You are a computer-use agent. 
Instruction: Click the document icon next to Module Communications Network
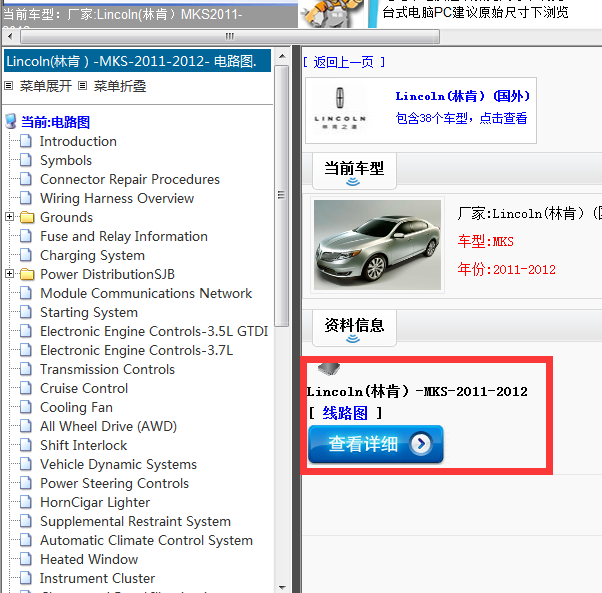[x=26, y=293]
